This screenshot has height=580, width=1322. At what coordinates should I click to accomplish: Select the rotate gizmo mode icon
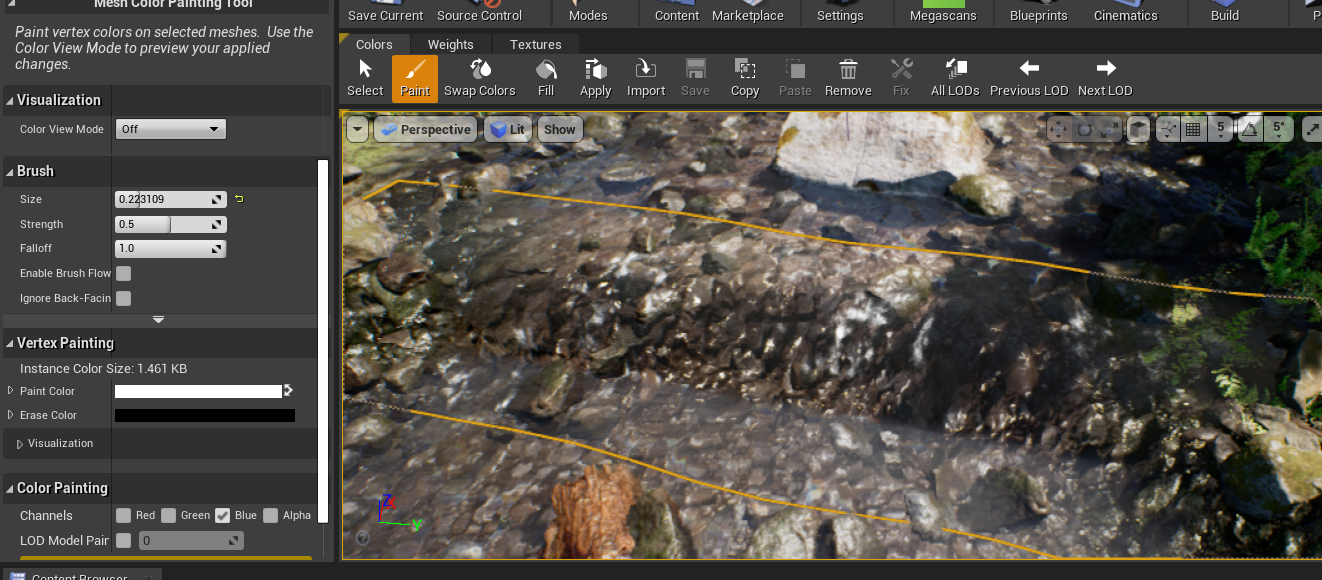coord(1084,129)
